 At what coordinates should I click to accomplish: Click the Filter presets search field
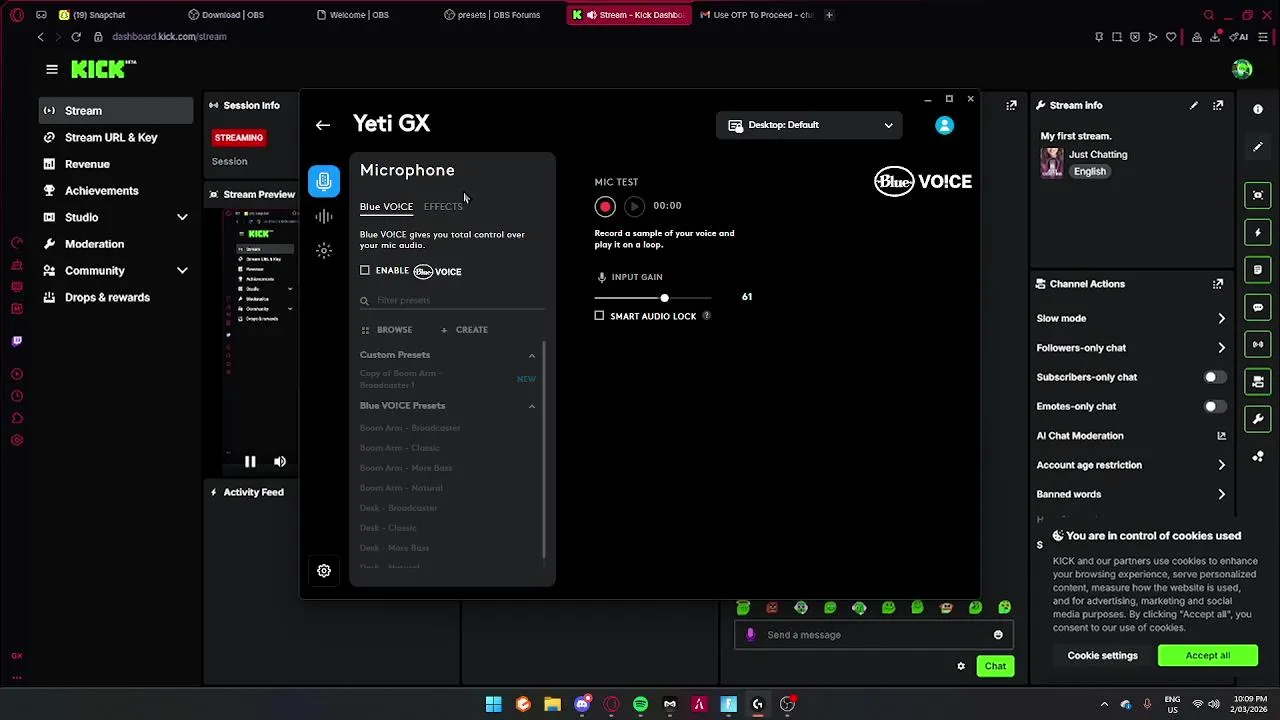pyautogui.click(x=452, y=300)
